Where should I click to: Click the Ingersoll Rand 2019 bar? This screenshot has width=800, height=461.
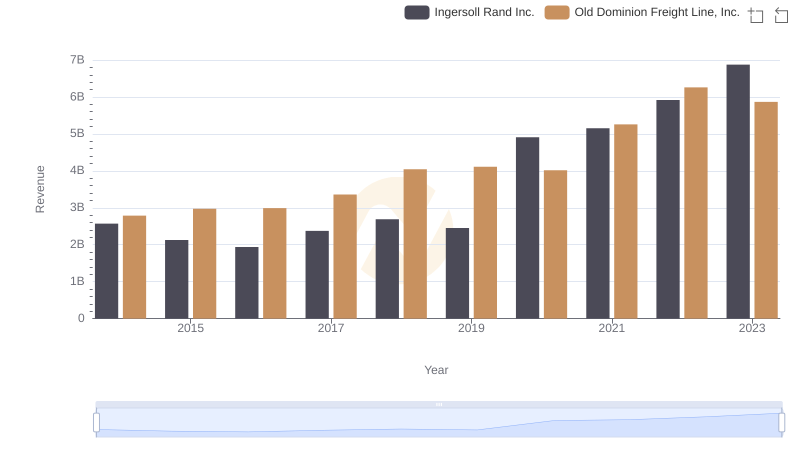(x=457, y=273)
